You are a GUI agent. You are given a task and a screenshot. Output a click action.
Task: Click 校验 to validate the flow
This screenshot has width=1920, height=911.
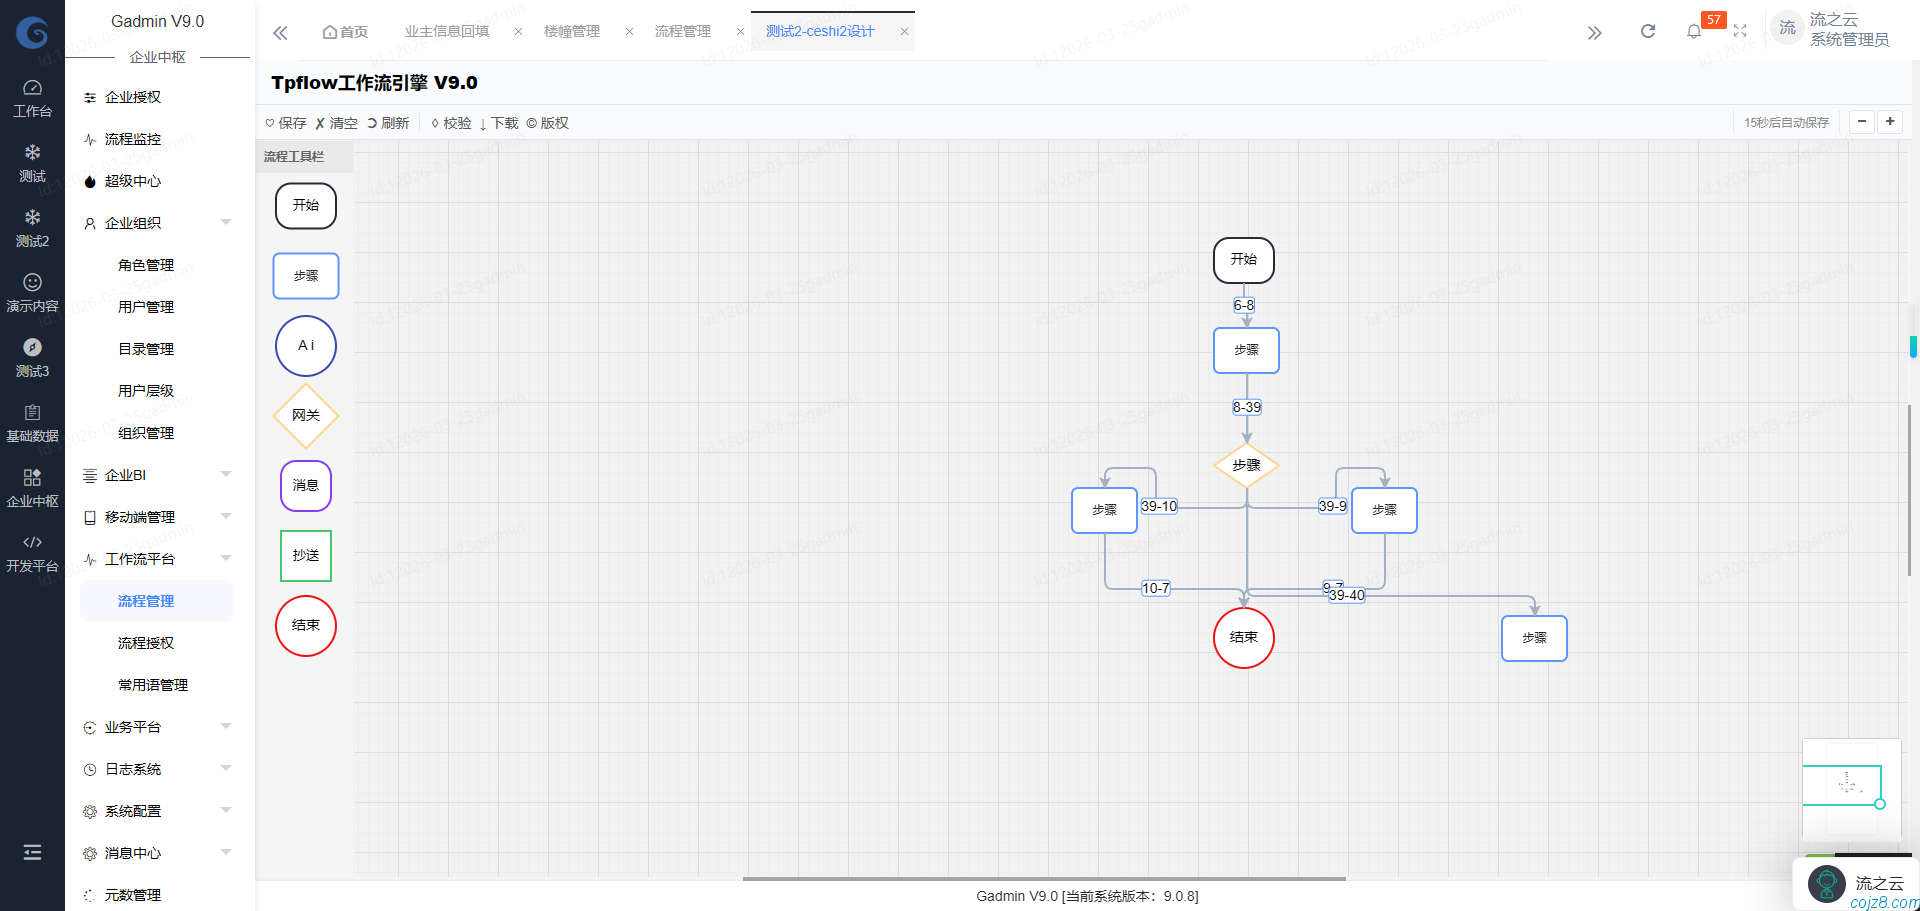451,123
